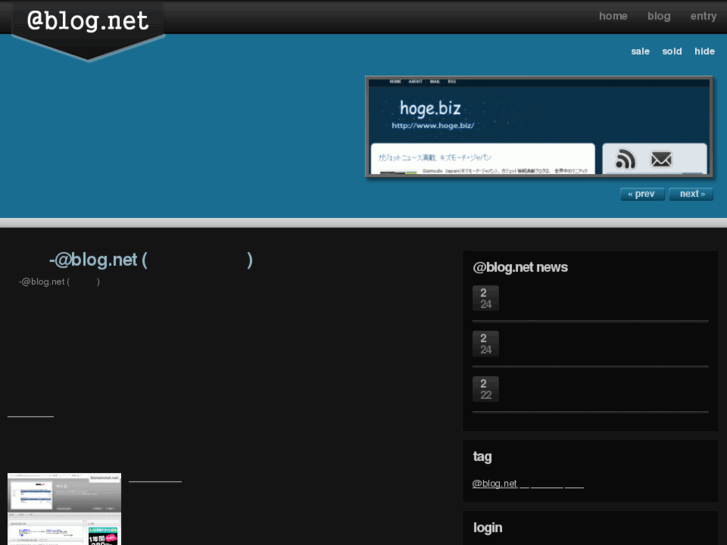The height and width of the screenshot is (545, 727).
Task: Click the @blog.net tag link
Action: pyautogui.click(x=494, y=483)
